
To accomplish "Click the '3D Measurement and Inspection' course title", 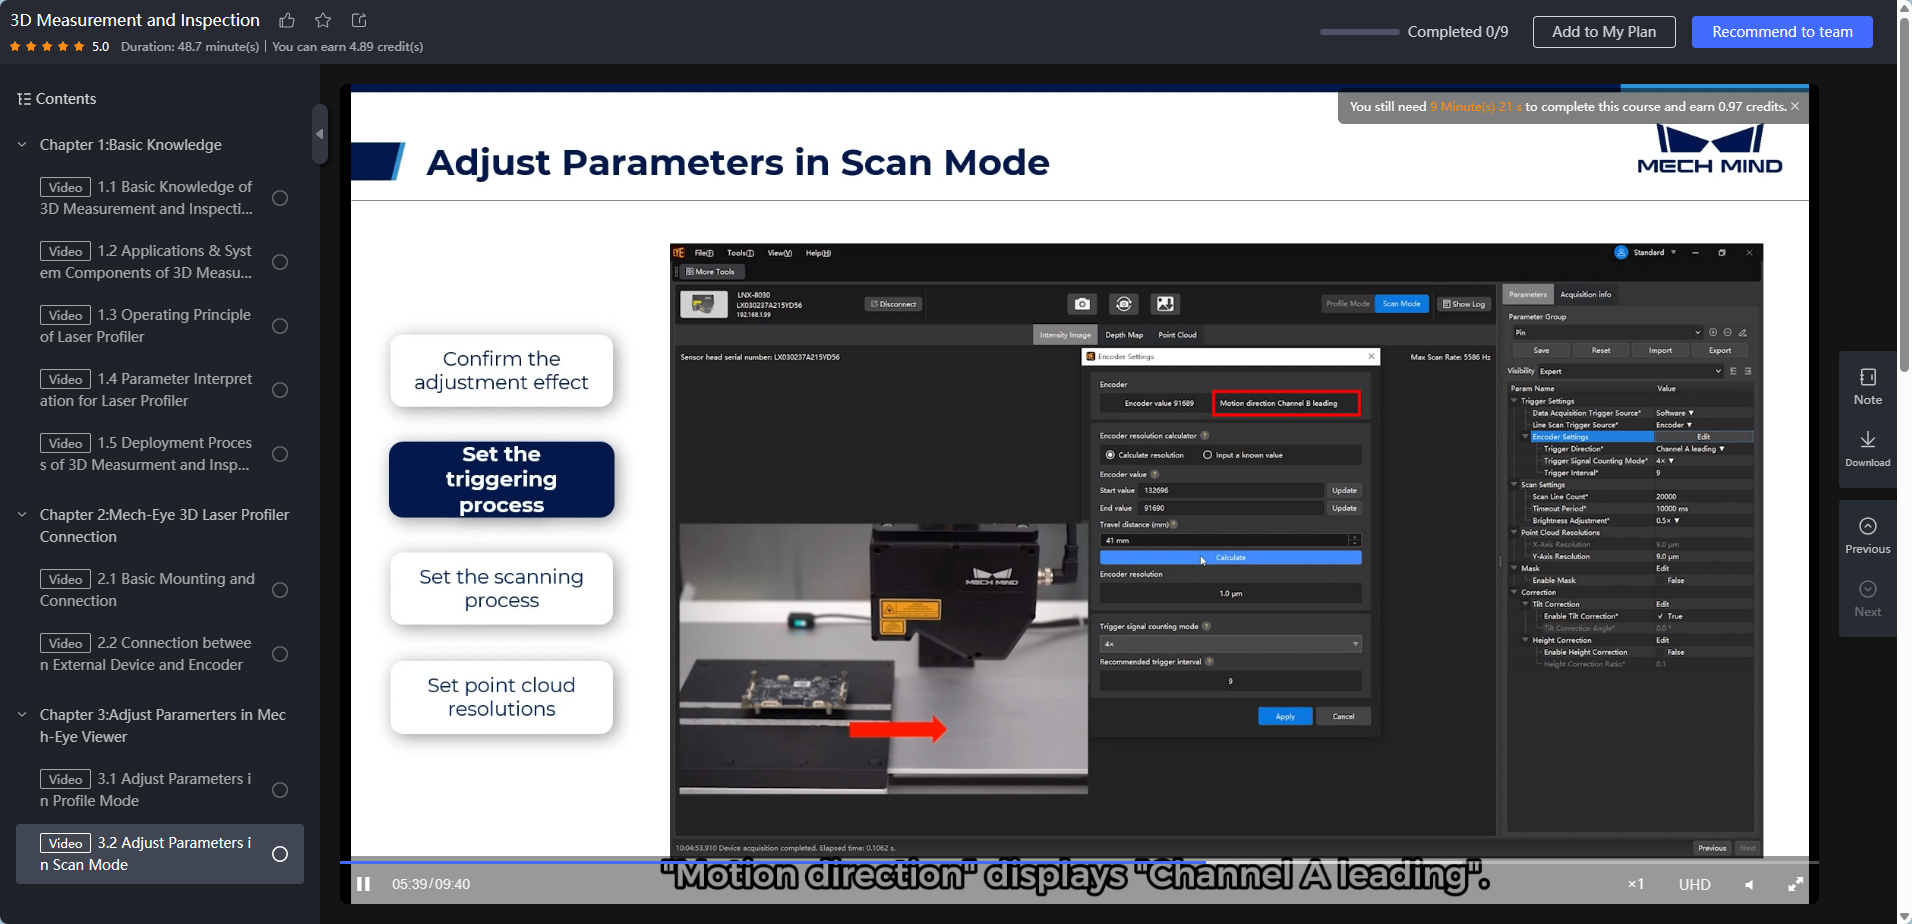I will (x=135, y=20).
